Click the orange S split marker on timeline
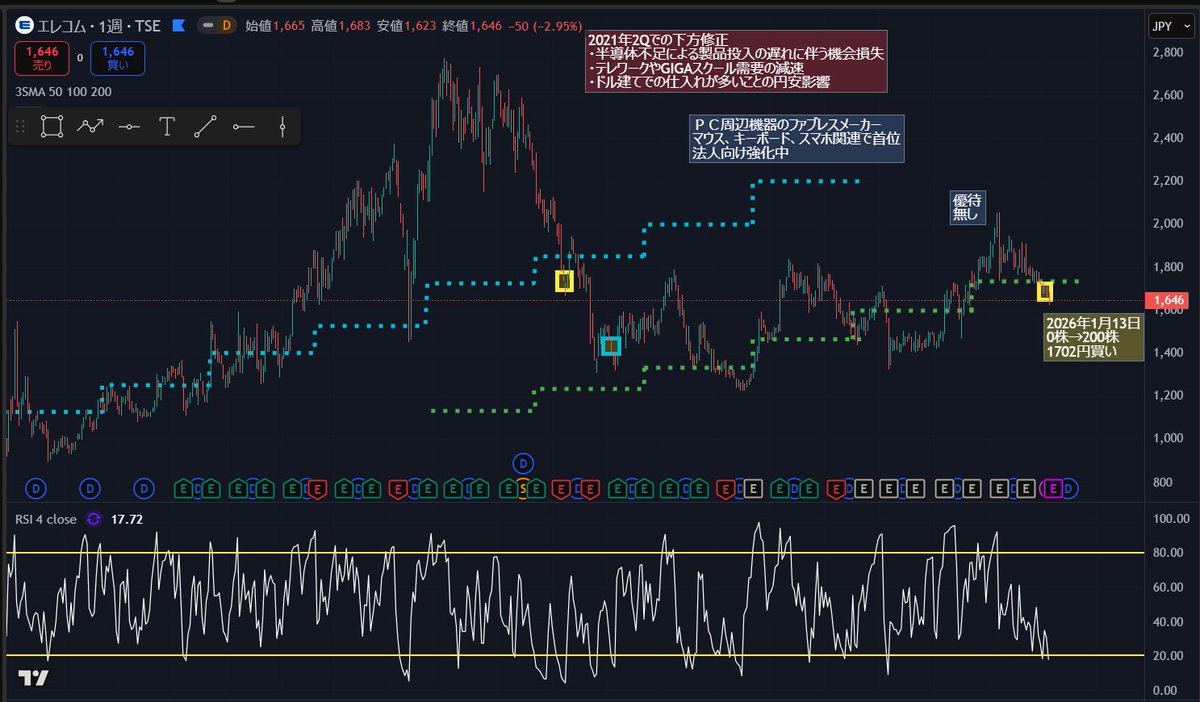 [x=522, y=489]
